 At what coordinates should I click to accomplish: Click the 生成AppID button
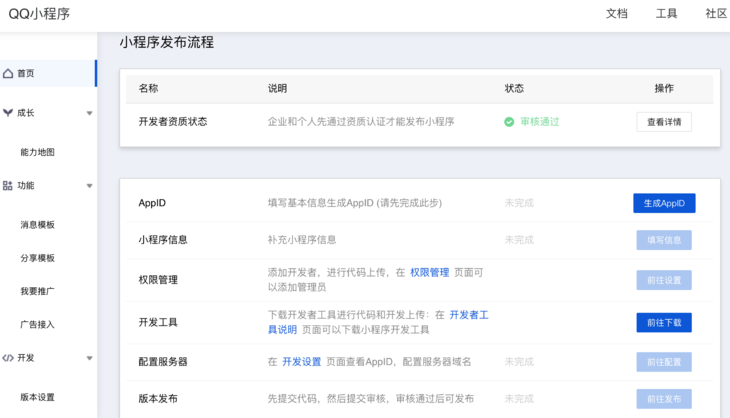(664, 203)
